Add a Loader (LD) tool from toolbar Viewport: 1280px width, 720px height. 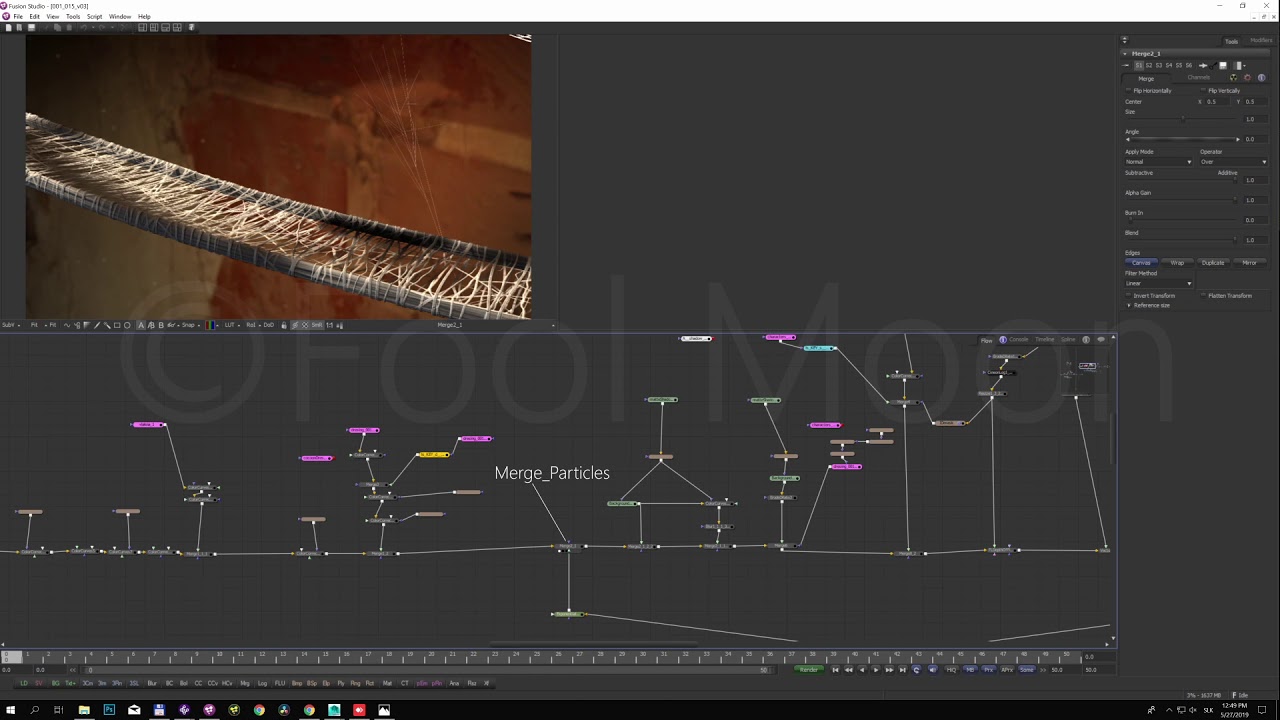[x=24, y=683]
